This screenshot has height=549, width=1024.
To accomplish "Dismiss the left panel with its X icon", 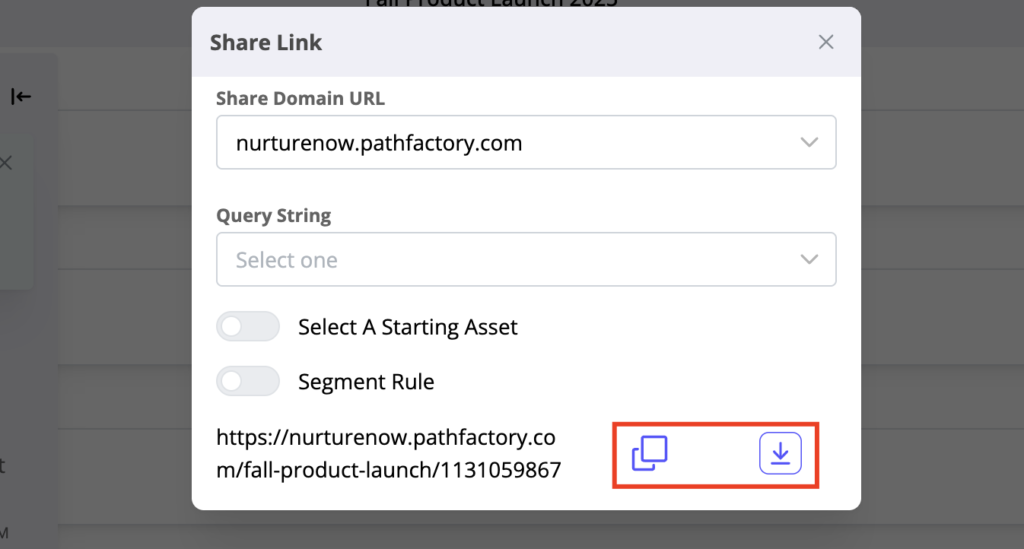I will (6, 162).
